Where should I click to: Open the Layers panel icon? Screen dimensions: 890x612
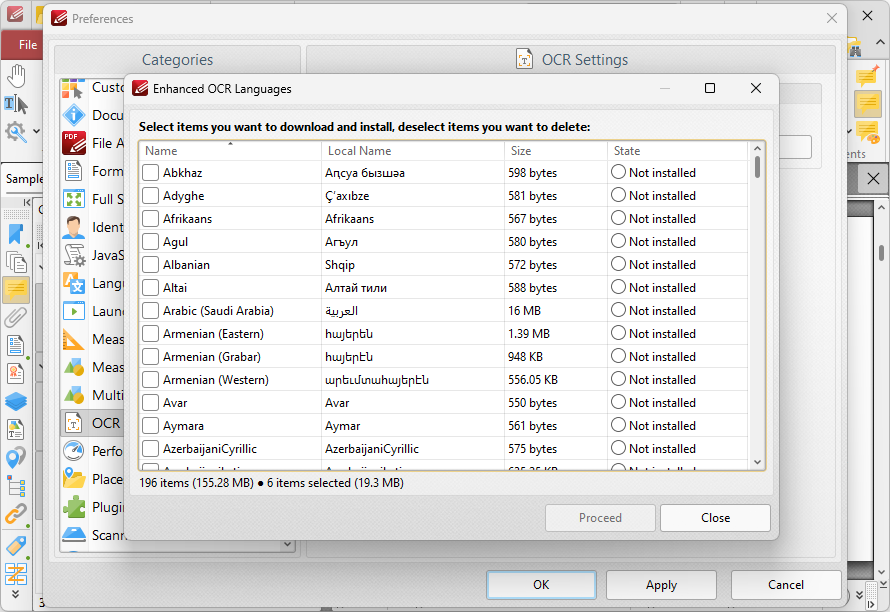[x=16, y=402]
